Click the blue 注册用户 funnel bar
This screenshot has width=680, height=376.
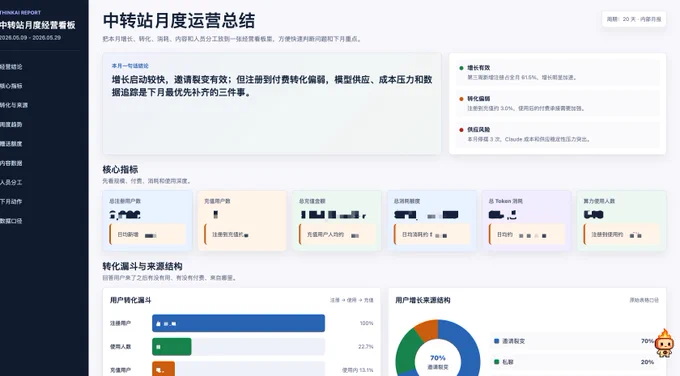coord(238,323)
